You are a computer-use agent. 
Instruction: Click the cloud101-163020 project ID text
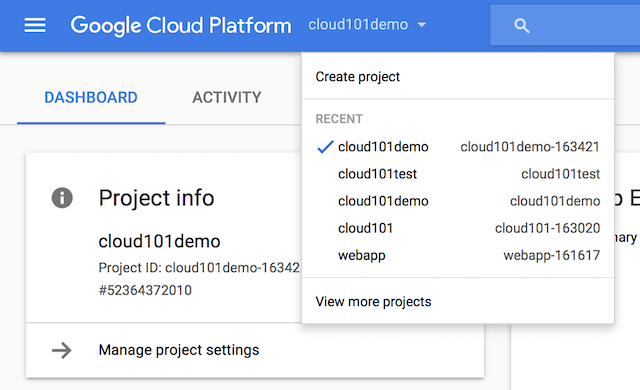pos(547,228)
